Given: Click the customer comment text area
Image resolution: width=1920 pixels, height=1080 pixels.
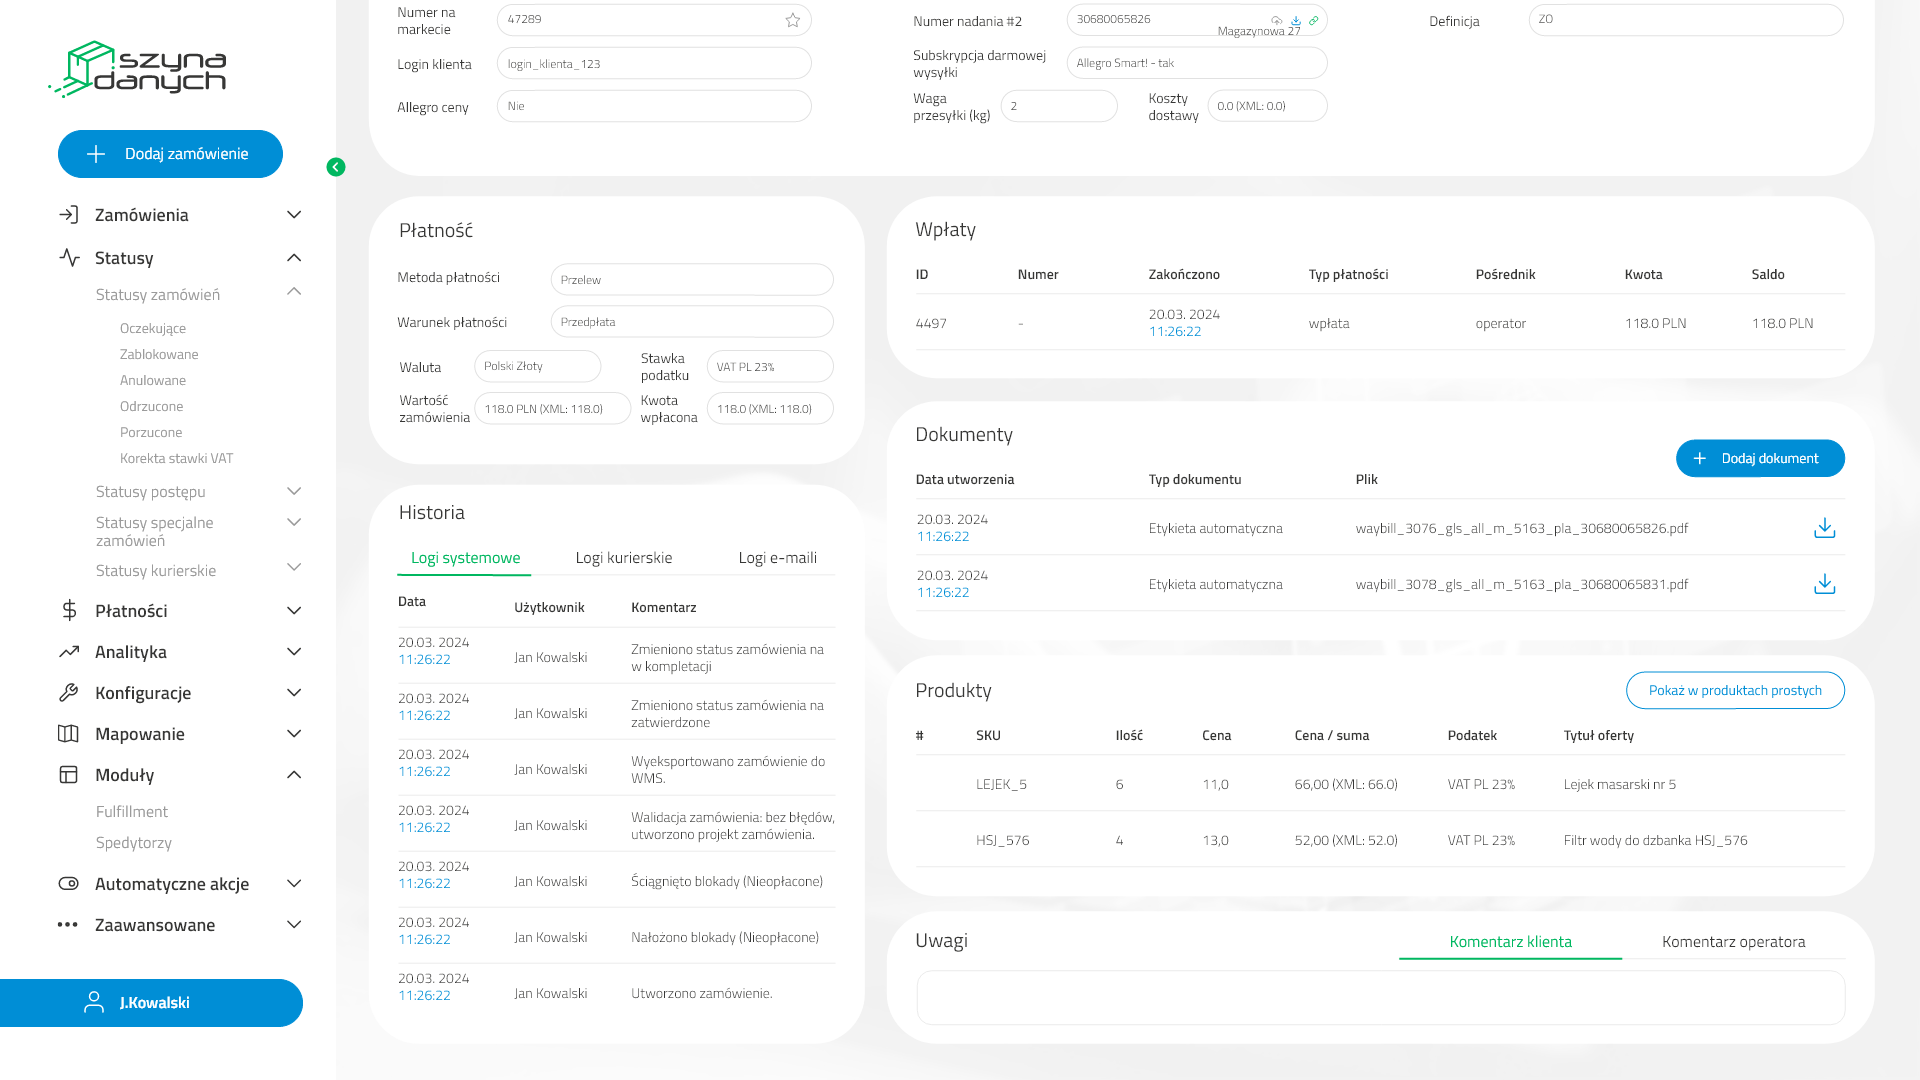Looking at the screenshot, I should pos(1380,998).
